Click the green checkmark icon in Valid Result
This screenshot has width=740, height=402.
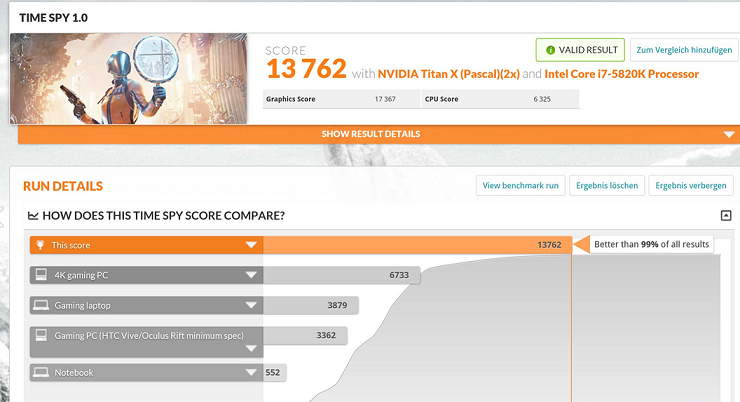547,50
